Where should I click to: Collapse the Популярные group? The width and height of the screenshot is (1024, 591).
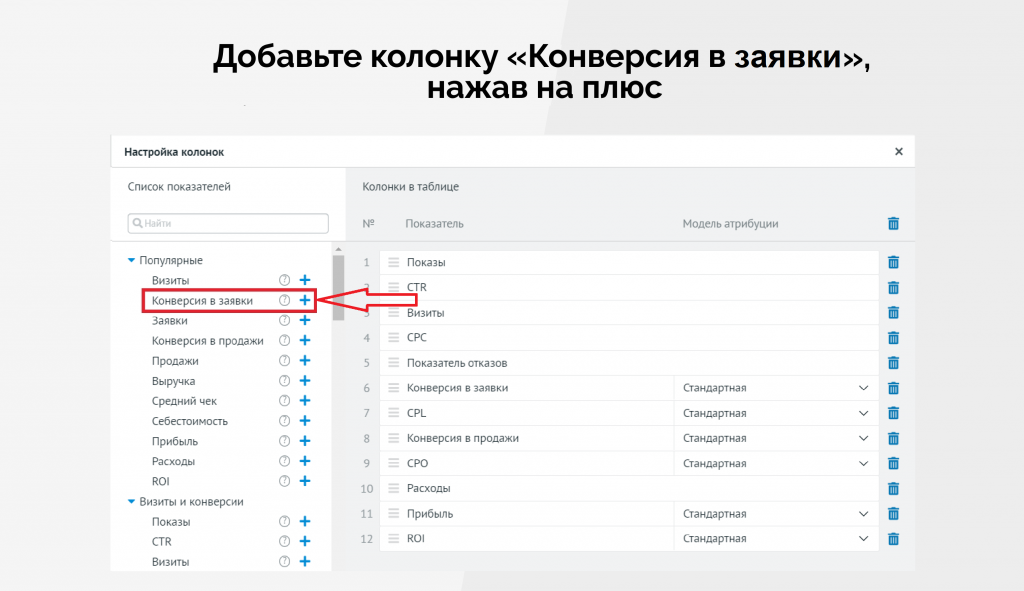[131, 261]
